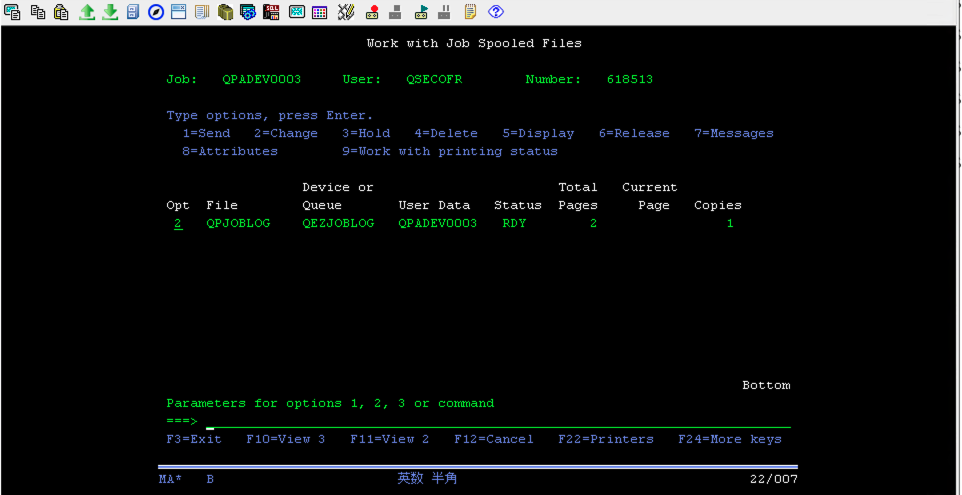Click the MA* status indicator
This screenshot has width=962, height=495.
click(170, 479)
